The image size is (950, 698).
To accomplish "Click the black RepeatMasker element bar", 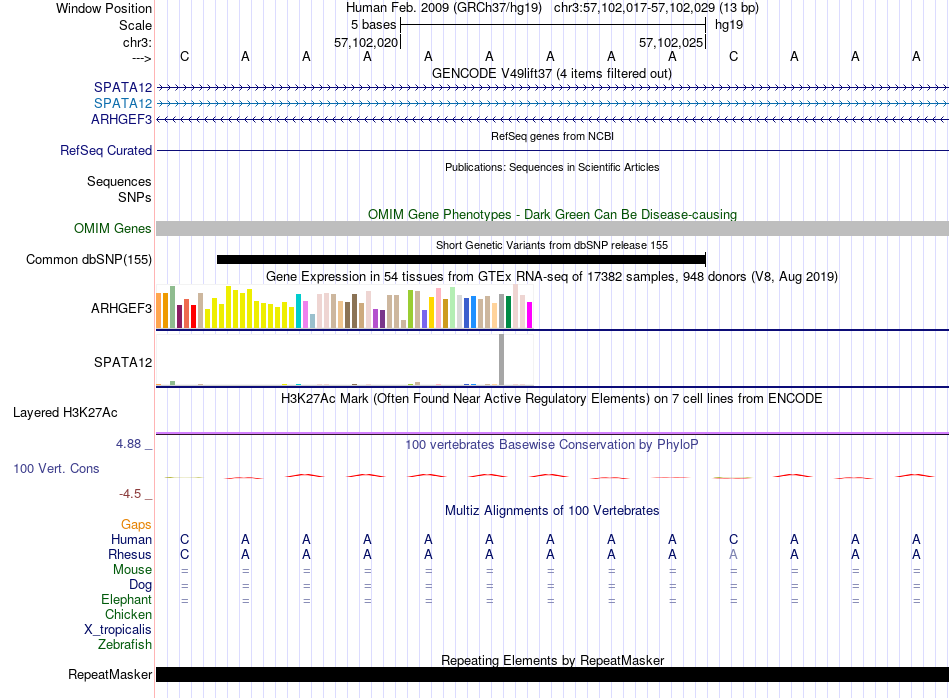I will pyautogui.click(x=552, y=674).
